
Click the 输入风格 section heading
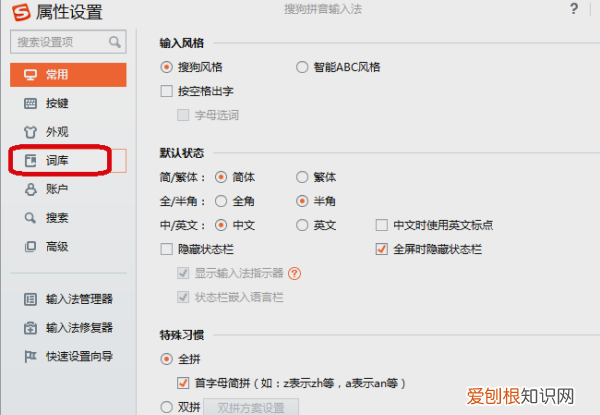[x=182, y=43]
